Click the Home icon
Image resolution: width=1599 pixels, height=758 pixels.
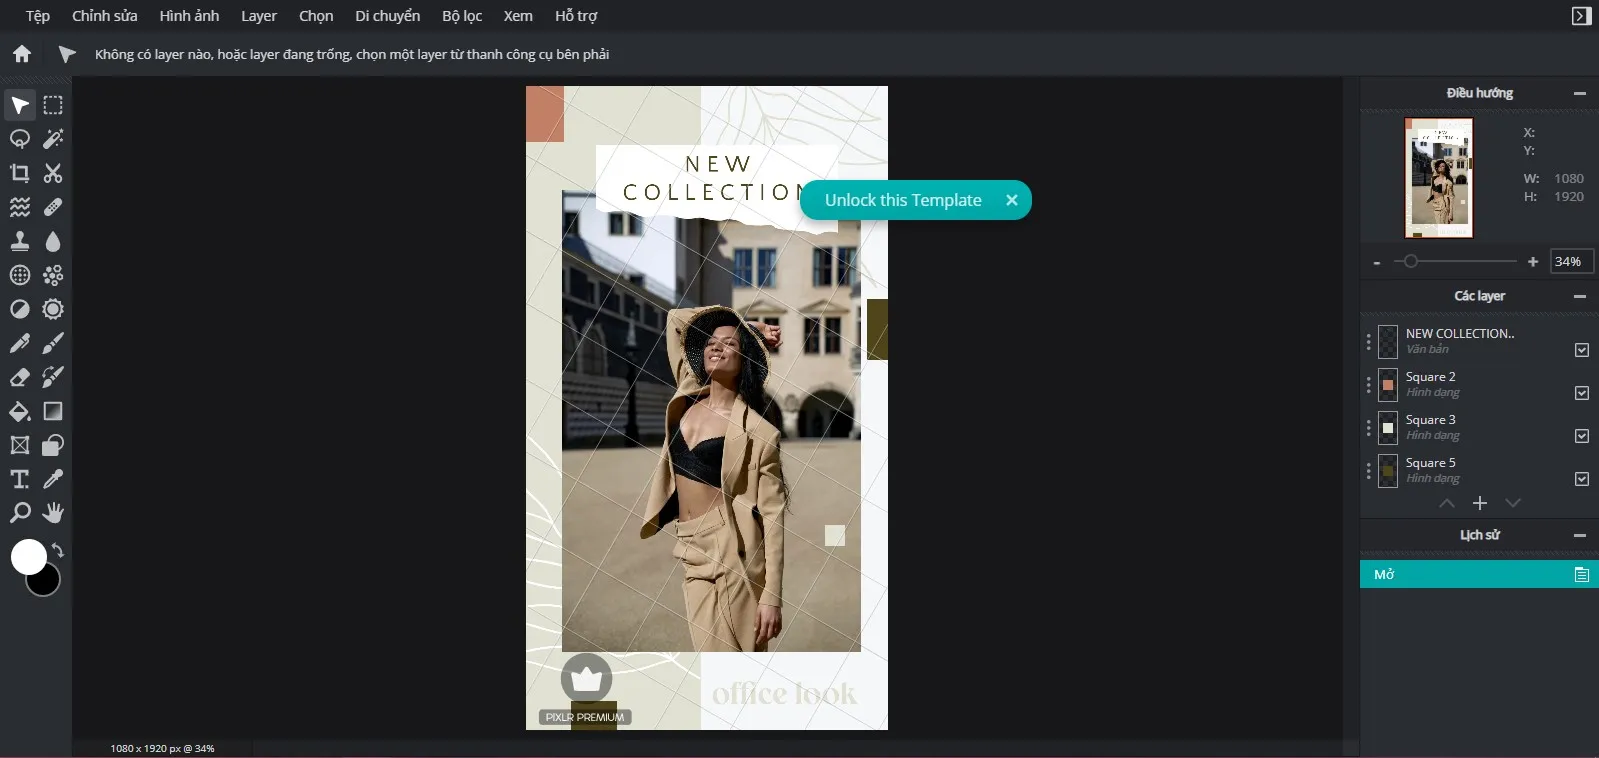pos(22,54)
